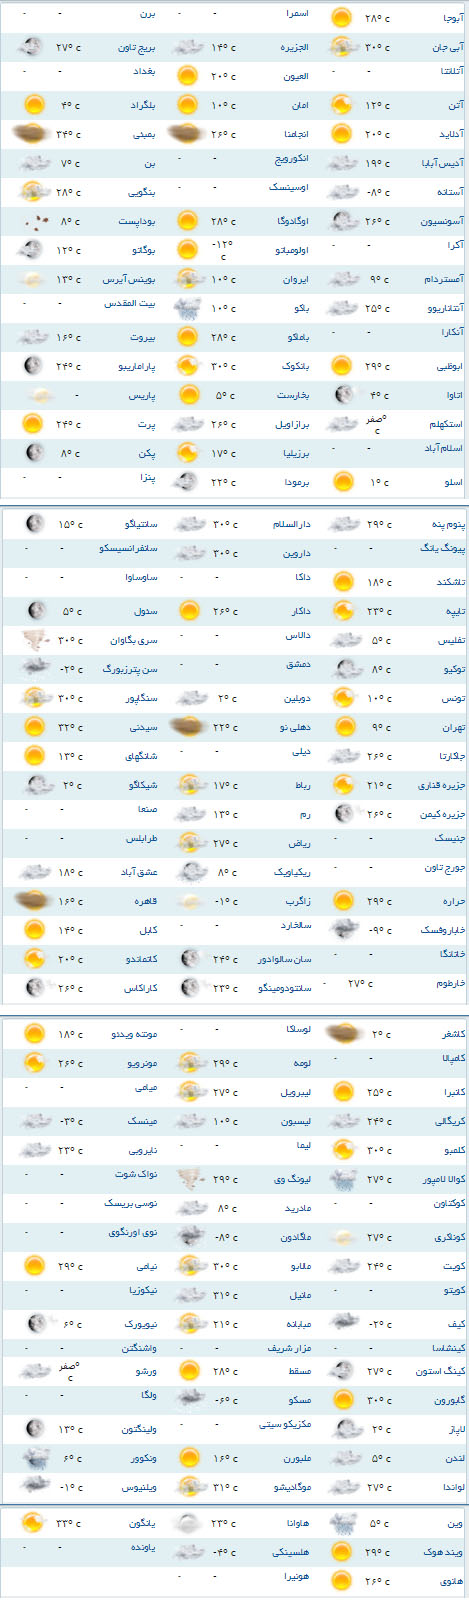Image resolution: width=469 pixels, height=1615 pixels.
Task: Click the 32° temperature for سیدنی
Action: 70,728
